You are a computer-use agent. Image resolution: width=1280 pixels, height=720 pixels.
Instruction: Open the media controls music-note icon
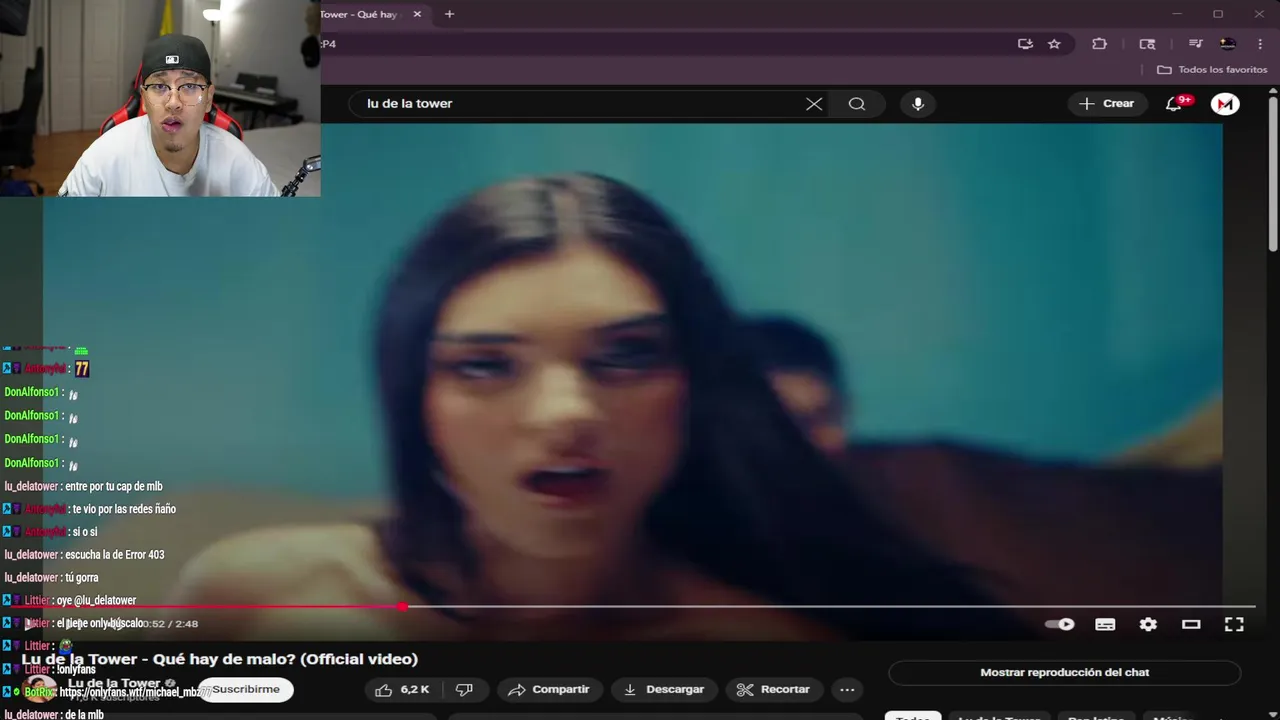pyautogui.click(x=1195, y=44)
